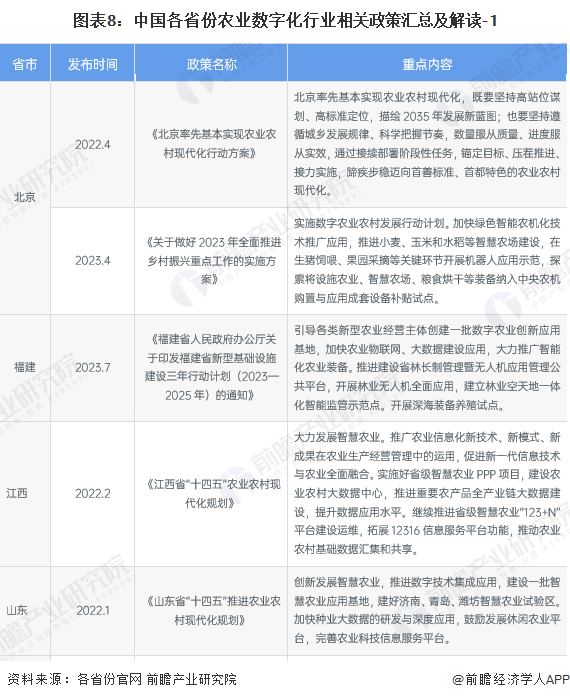Image resolution: width=570 pixels, height=700 pixels.
Task: Select the 政策名称 column header
Action: coord(212,64)
